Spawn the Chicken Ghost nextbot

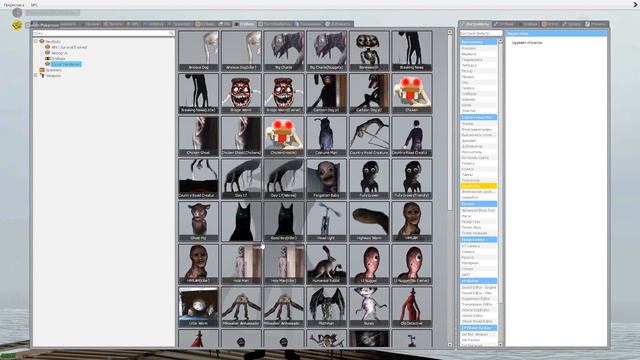(x=199, y=136)
